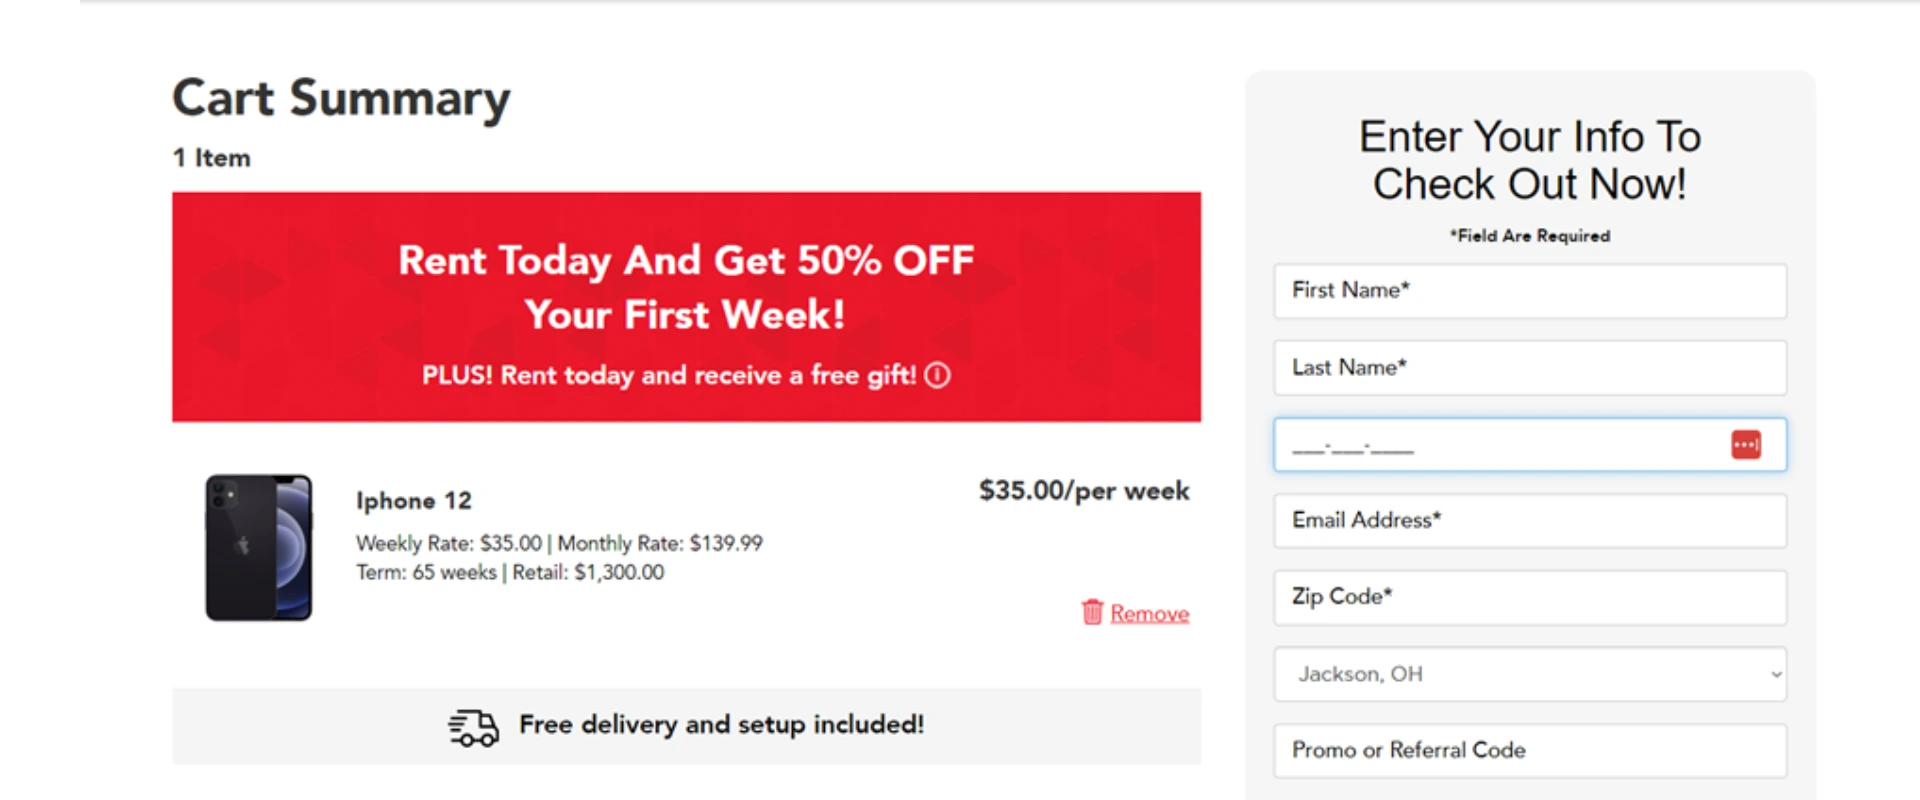Remove the Iphone 12 from cart
The width and height of the screenshot is (1920, 800).
pos(1148,613)
